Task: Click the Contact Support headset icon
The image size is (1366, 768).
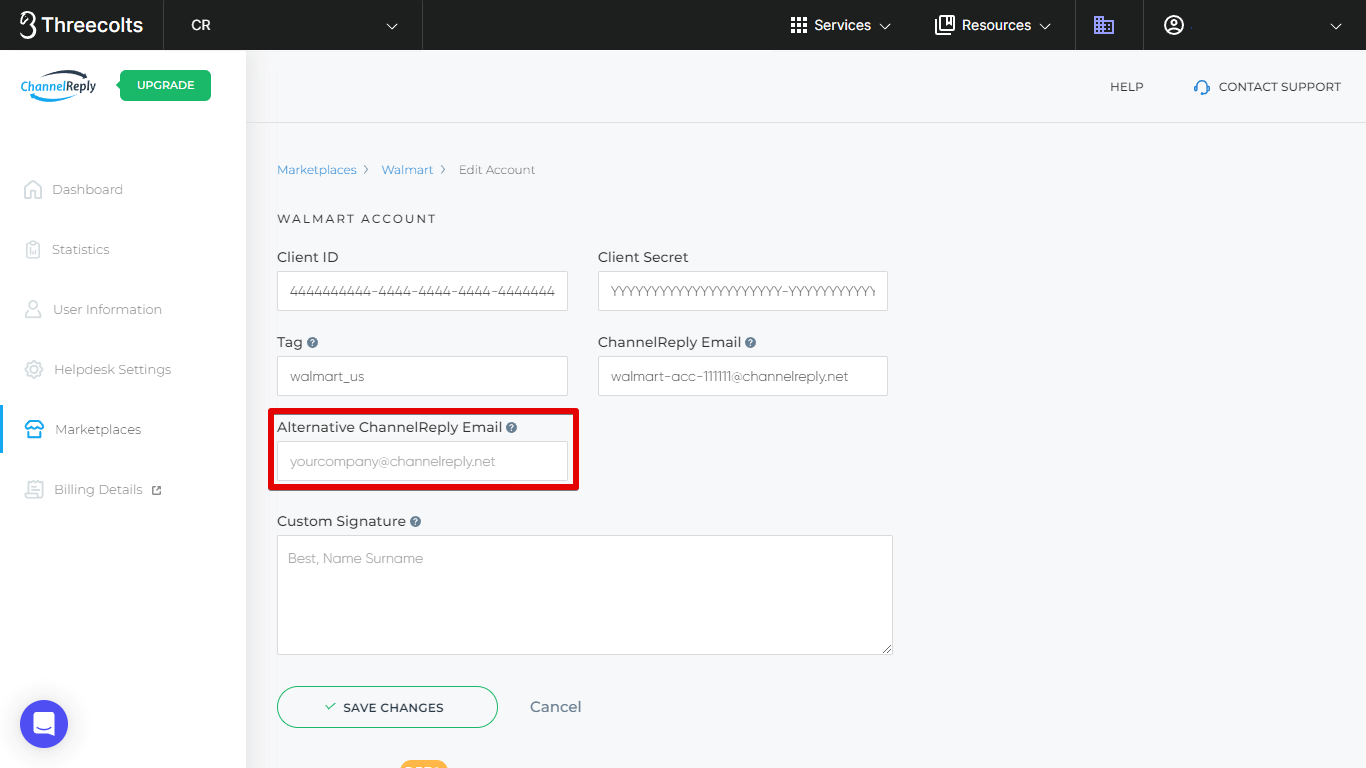Action: pos(1202,87)
